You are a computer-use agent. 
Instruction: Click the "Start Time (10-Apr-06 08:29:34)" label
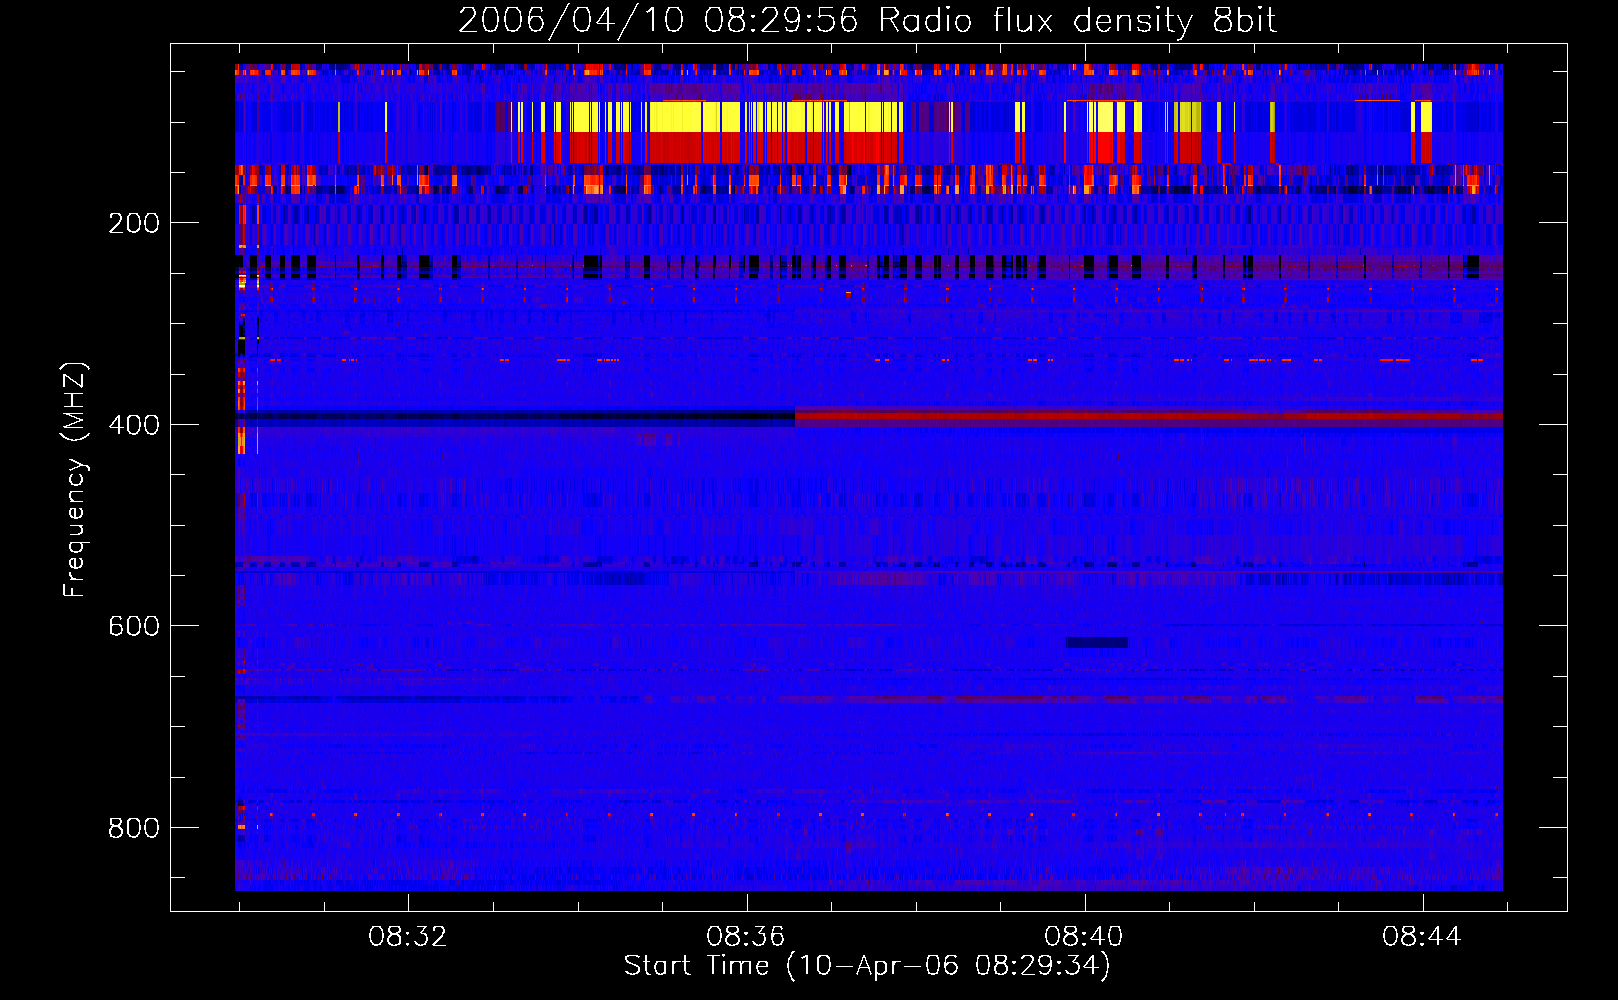[867, 966]
